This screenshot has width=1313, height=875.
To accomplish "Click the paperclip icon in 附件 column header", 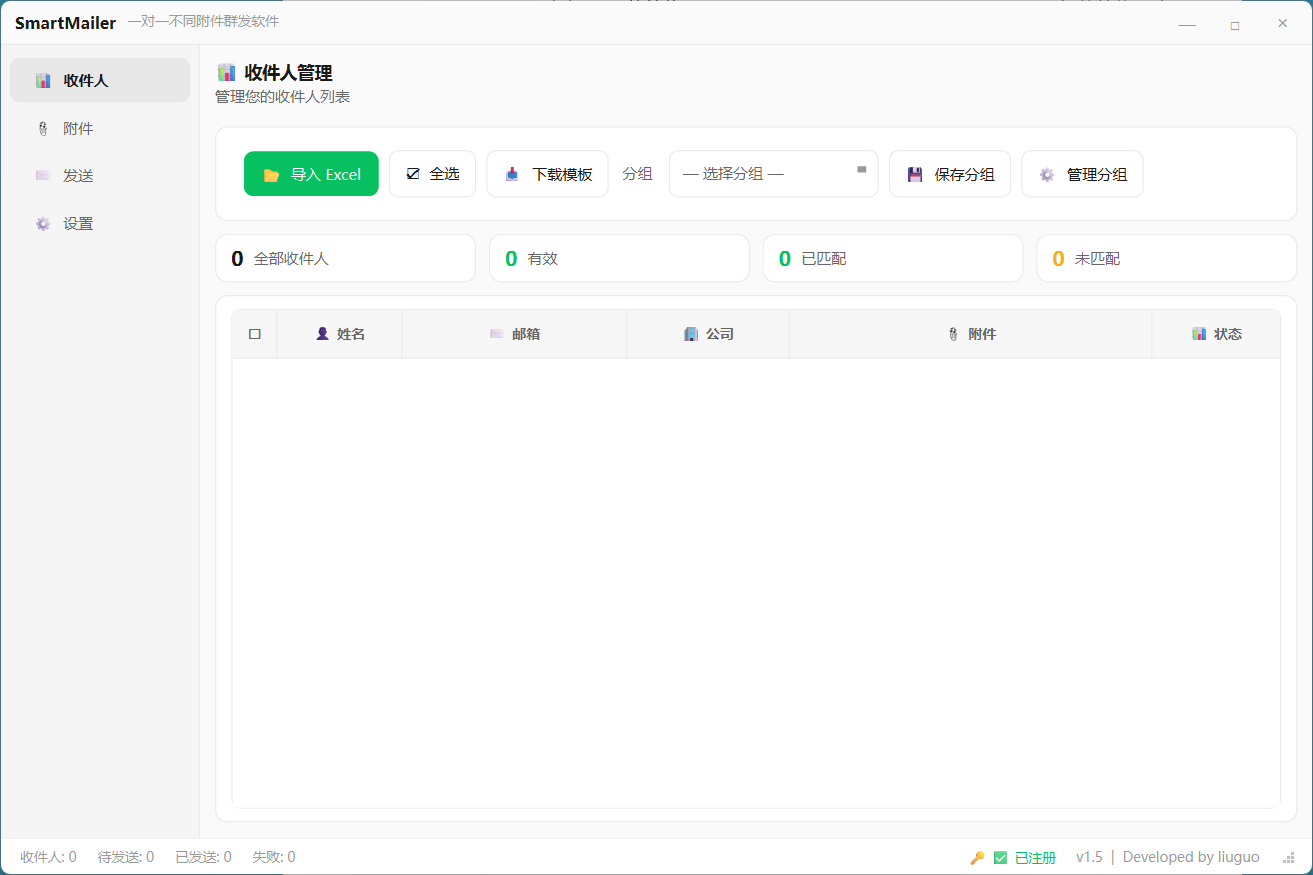I will 953,334.
